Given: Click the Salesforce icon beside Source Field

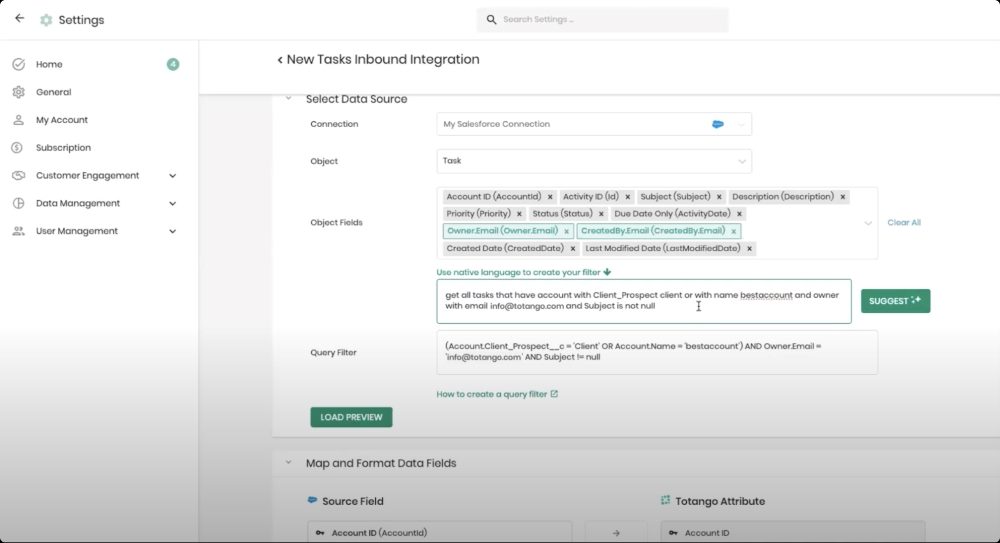Looking at the screenshot, I should (x=312, y=500).
